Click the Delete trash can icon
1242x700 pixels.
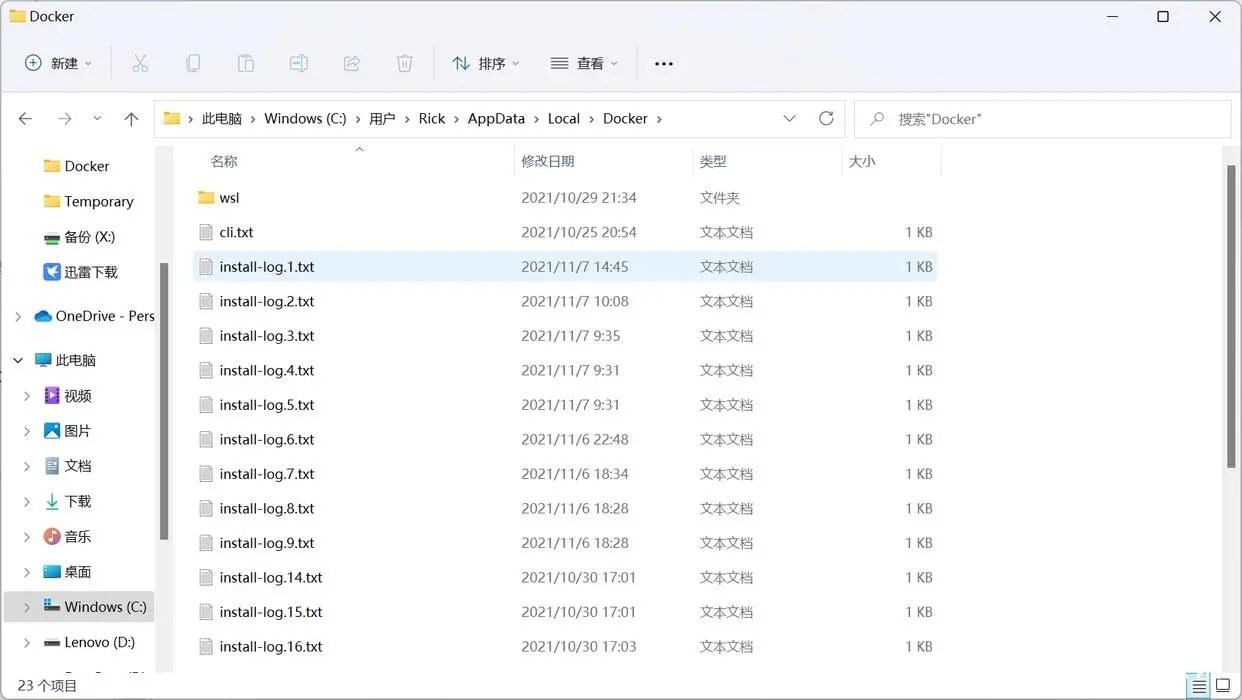click(x=405, y=63)
